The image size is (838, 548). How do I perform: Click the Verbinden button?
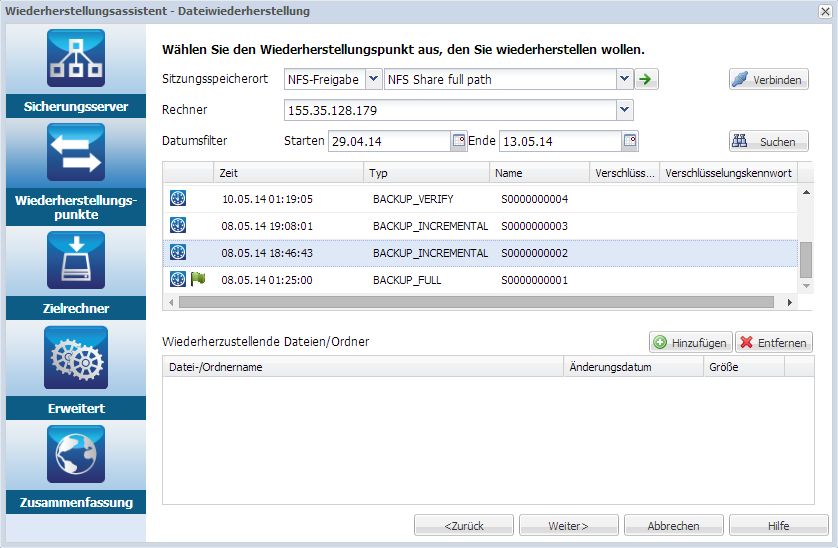pyautogui.click(x=769, y=80)
